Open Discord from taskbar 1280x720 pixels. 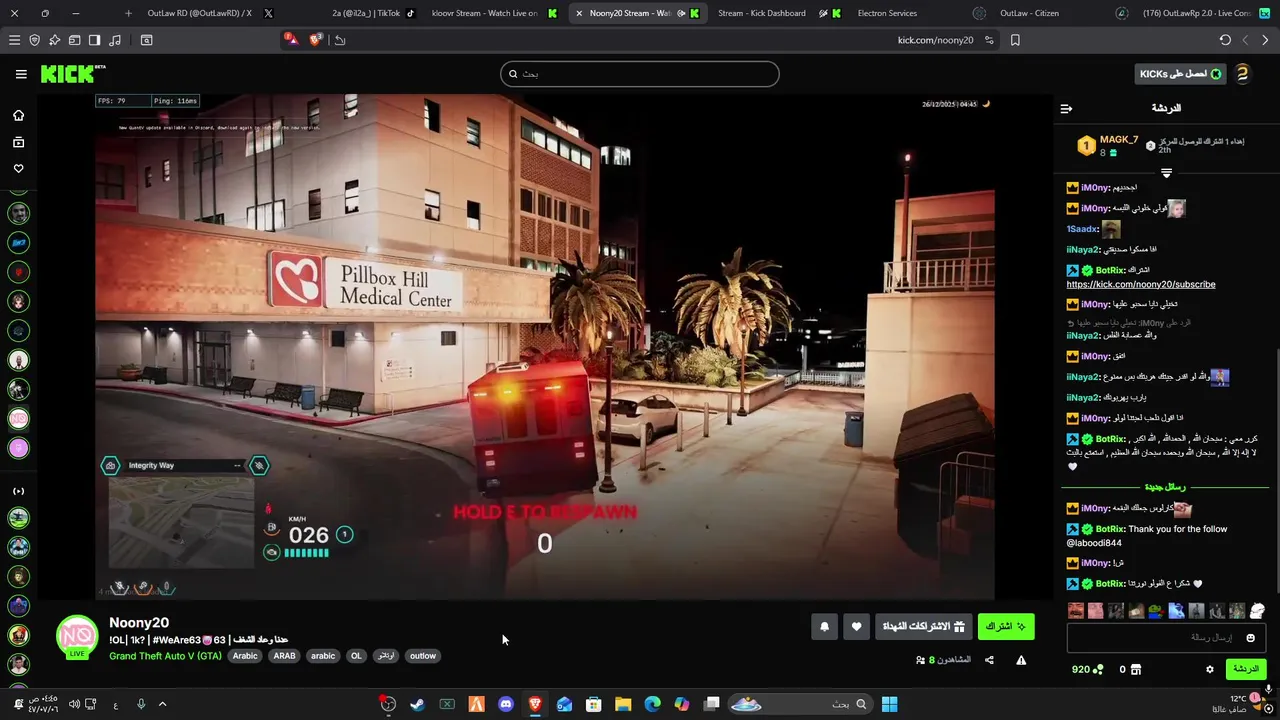point(506,704)
